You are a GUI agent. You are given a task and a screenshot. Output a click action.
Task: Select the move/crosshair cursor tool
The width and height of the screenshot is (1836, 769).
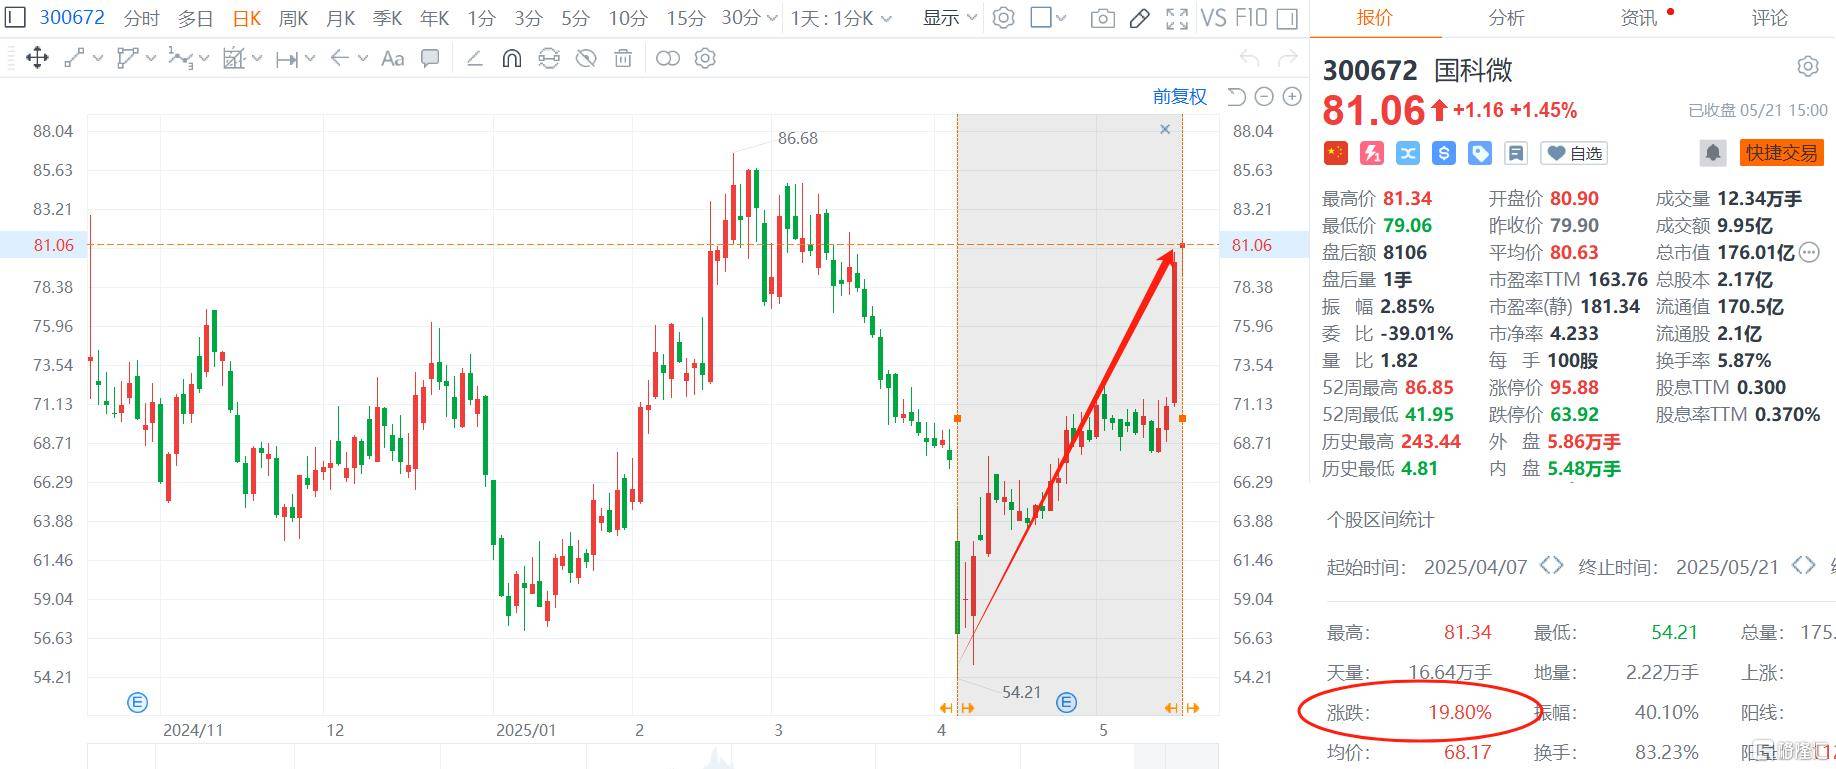37,58
